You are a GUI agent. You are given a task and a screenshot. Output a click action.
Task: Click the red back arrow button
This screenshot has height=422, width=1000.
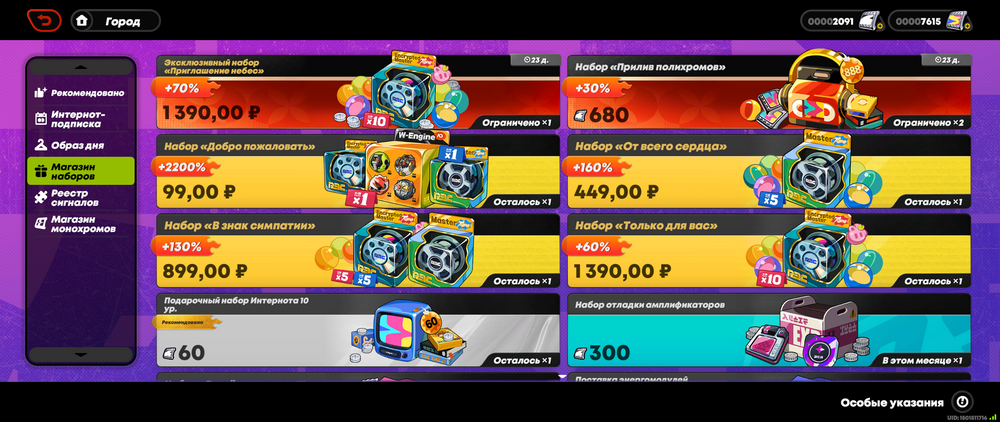pyautogui.click(x=44, y=20)
